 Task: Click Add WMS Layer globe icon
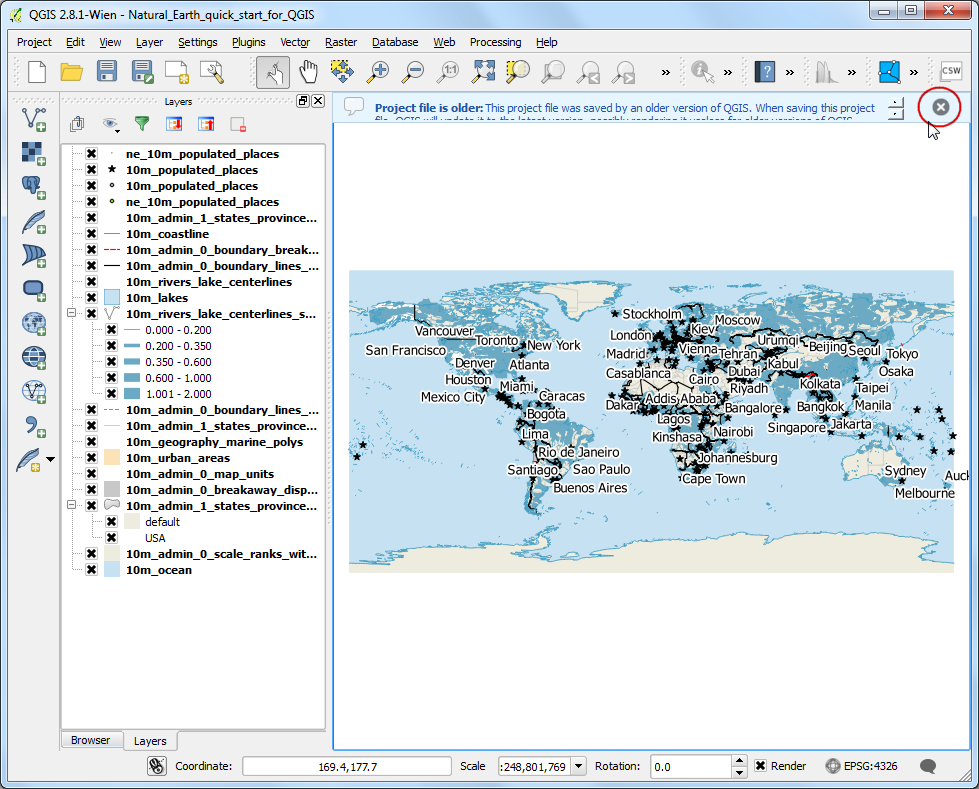tap(34, 324)
